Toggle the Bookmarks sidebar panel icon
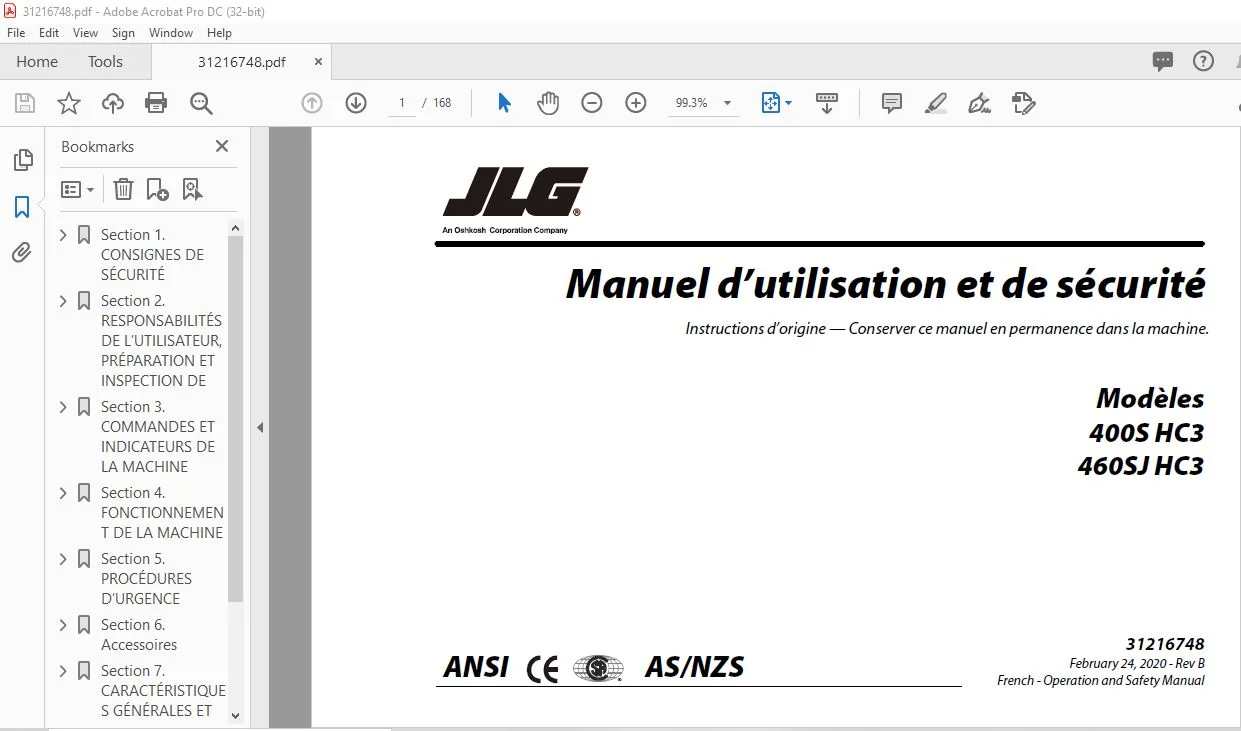The width and height of the screenshot is (1241, 731). click(x=22, y=207)
